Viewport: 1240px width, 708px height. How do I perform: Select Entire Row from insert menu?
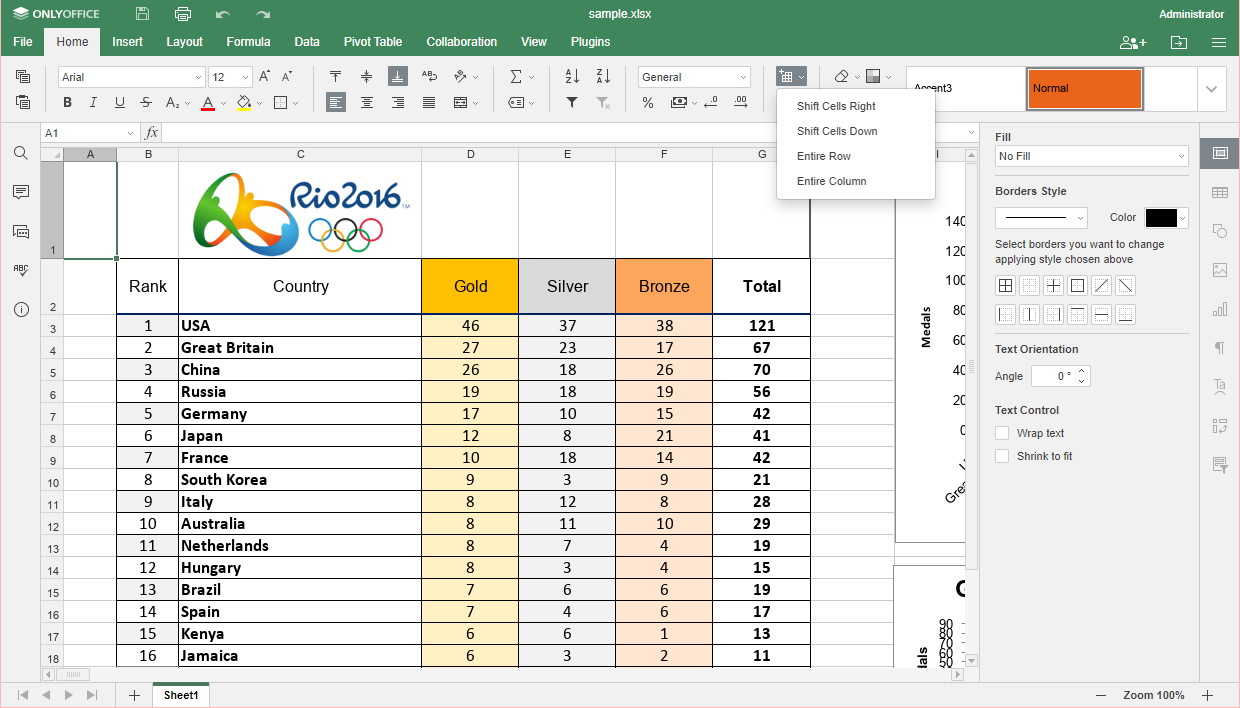click(x=824, y=156)
